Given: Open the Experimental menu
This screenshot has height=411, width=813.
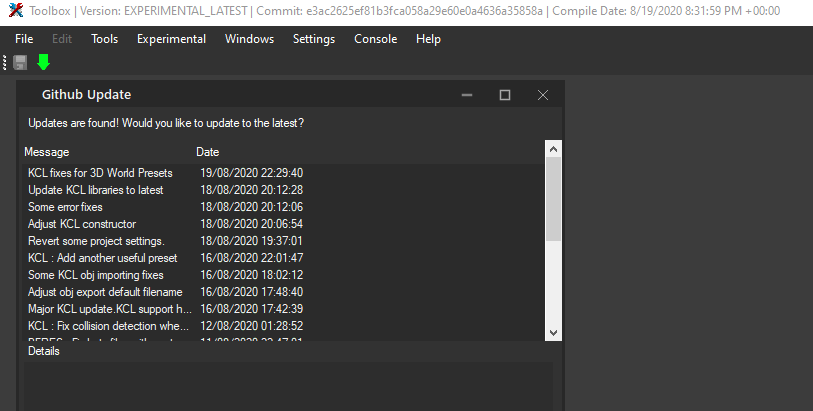Looking at the screenshot, I should point(172,39).
